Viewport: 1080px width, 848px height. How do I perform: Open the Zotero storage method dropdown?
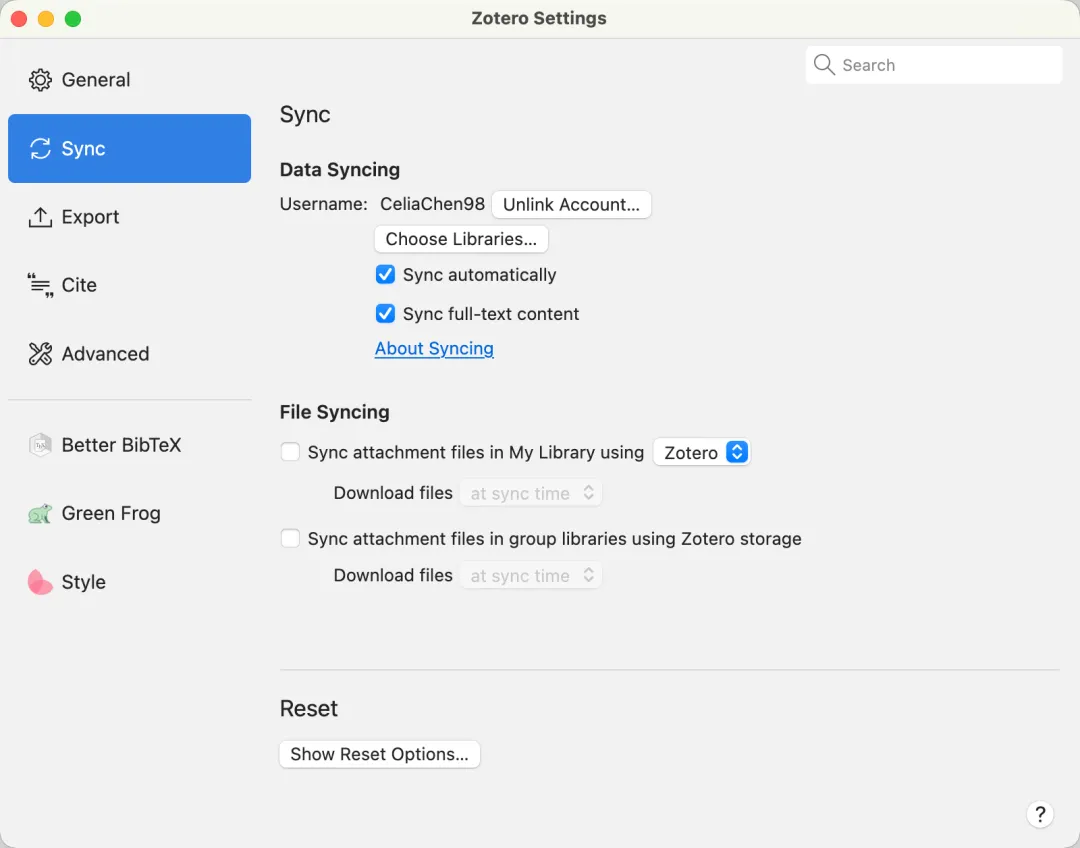(x=701, y=453)
